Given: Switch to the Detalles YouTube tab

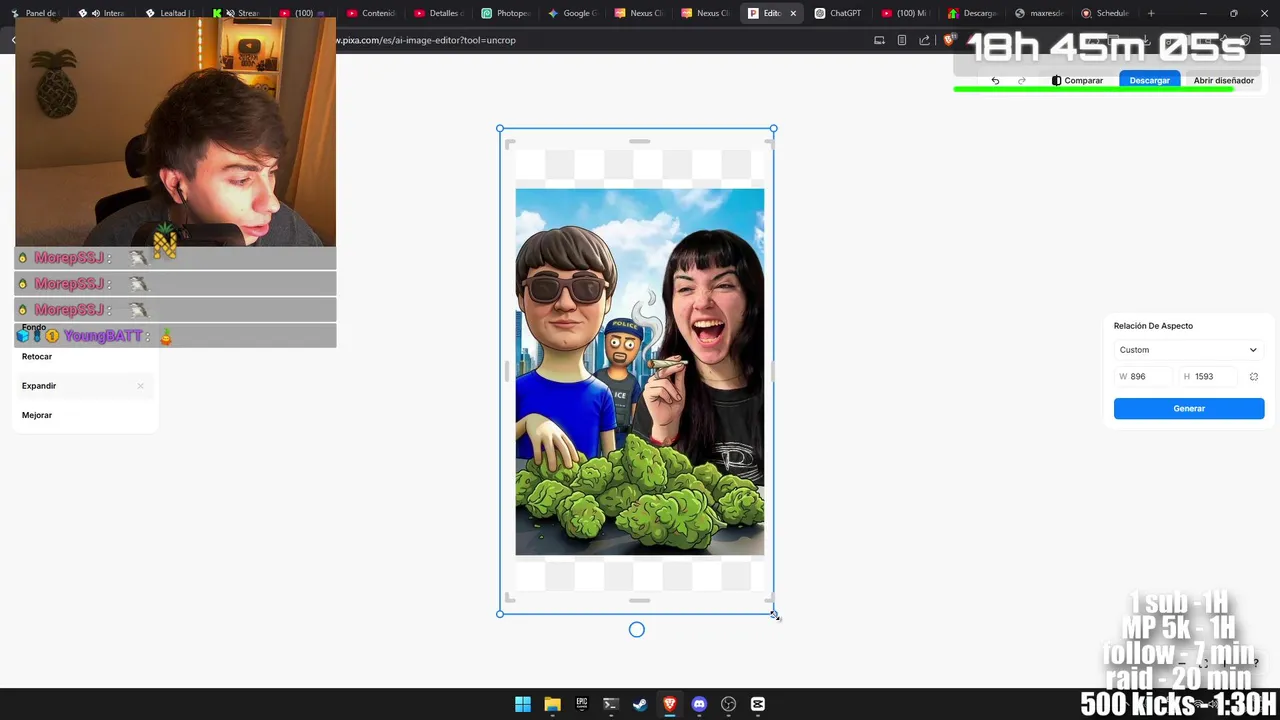Looking at the screenshot, I should coord(439,13).
